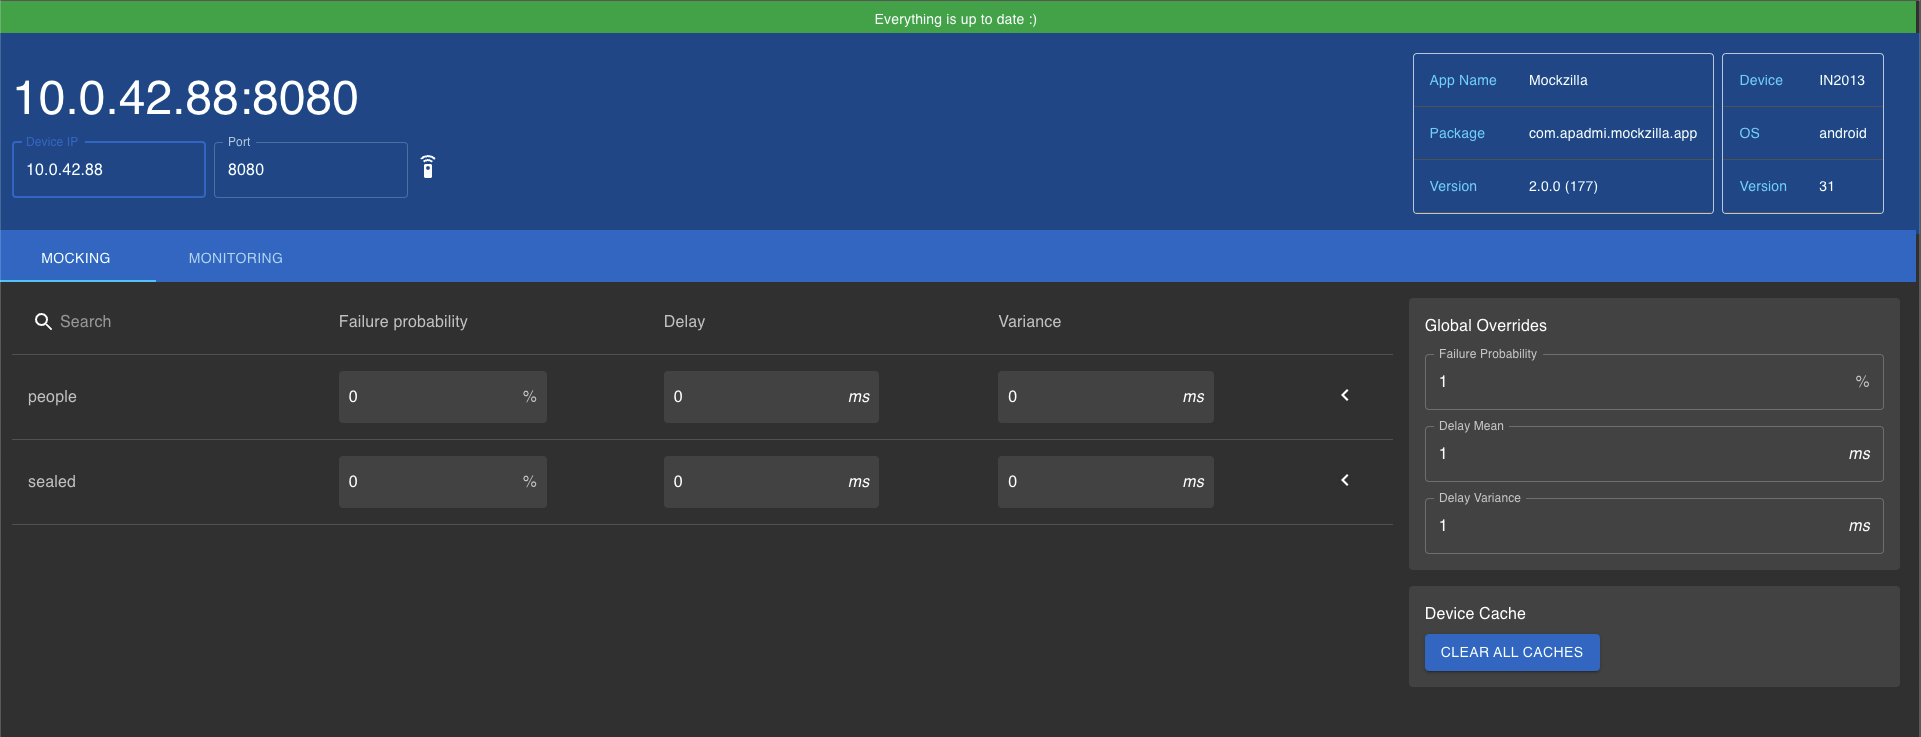Edit the sealed delay field
1921x737 pixels.
coord(755,482)
